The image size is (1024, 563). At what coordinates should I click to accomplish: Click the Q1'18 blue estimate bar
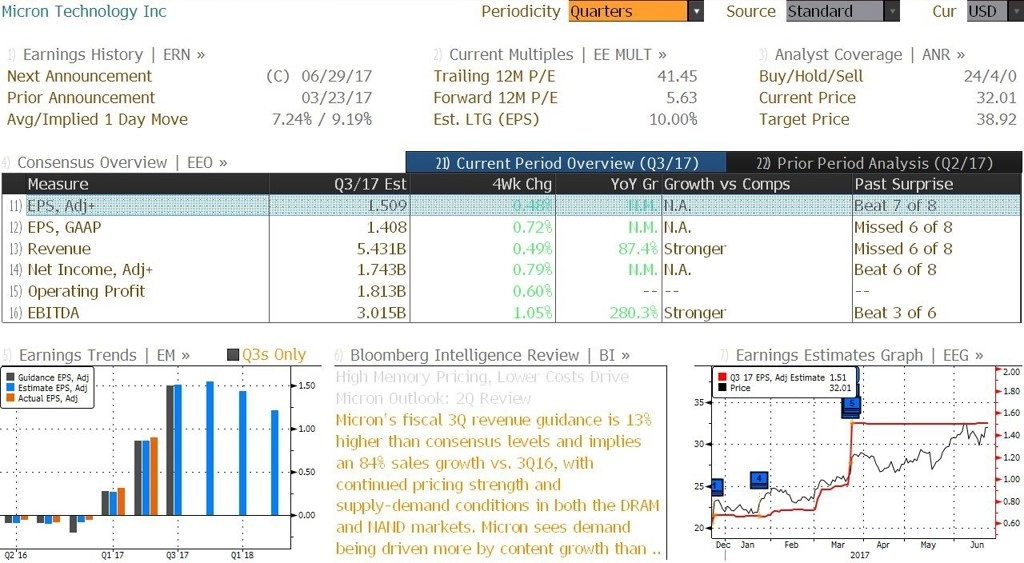coord(242,453)
